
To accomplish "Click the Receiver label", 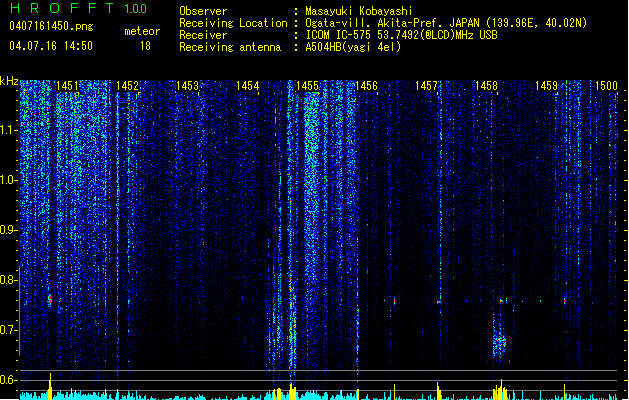I will [x=203, y=35].
